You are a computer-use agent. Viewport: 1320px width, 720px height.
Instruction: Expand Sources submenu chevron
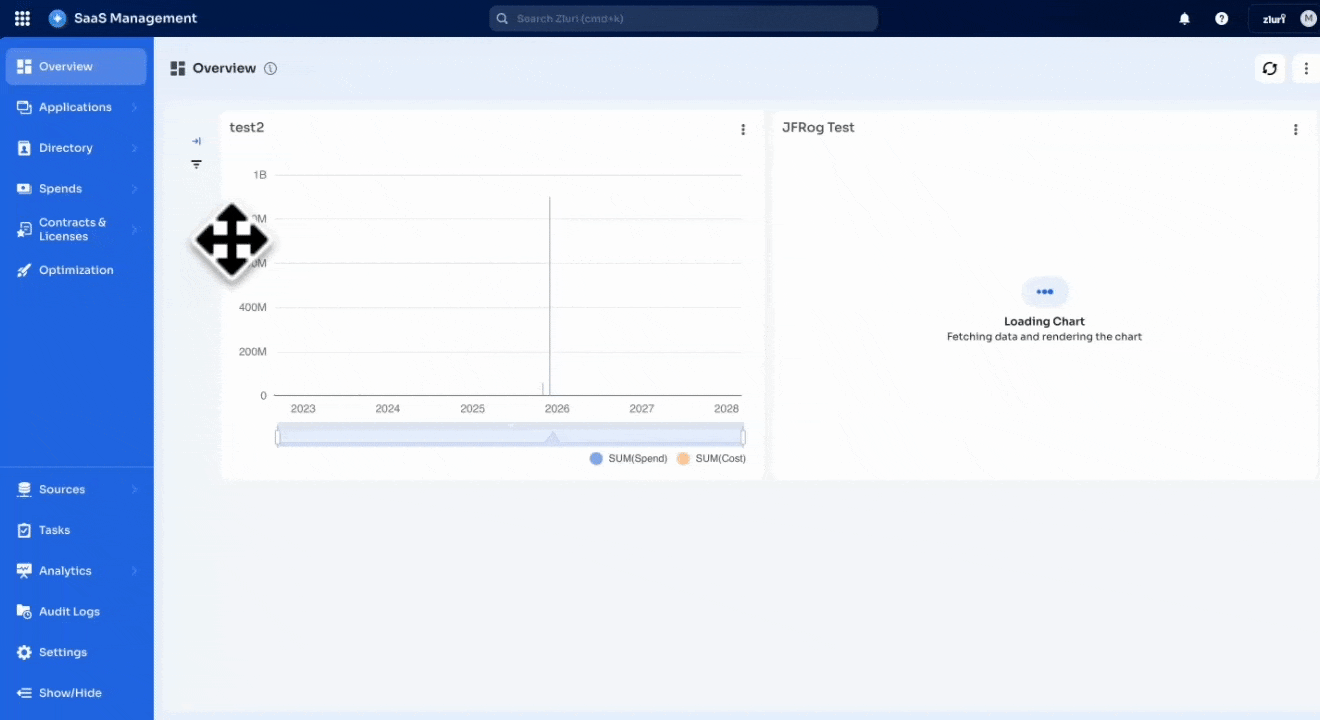point(134,489)
